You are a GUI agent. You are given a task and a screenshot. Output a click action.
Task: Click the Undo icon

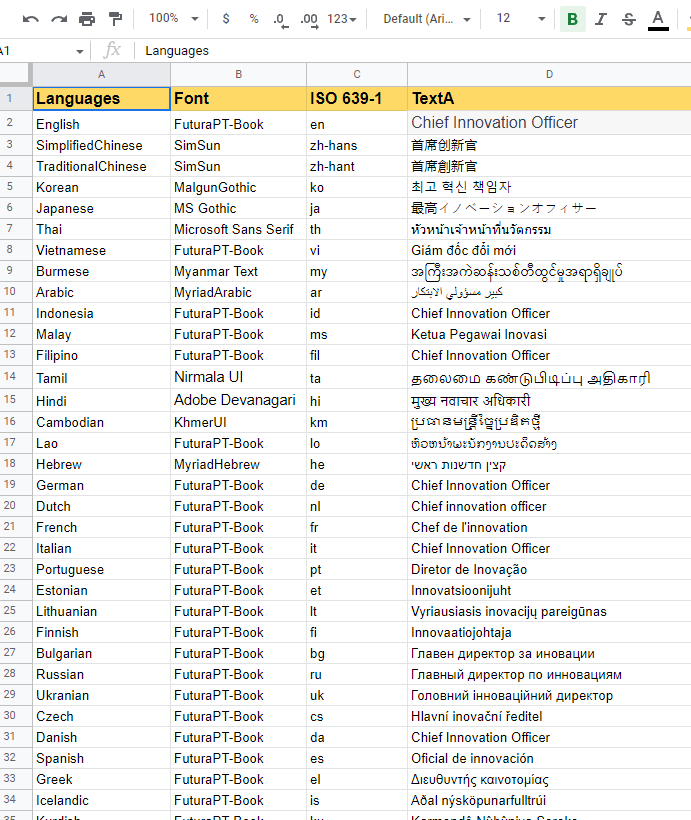point(30,19)
